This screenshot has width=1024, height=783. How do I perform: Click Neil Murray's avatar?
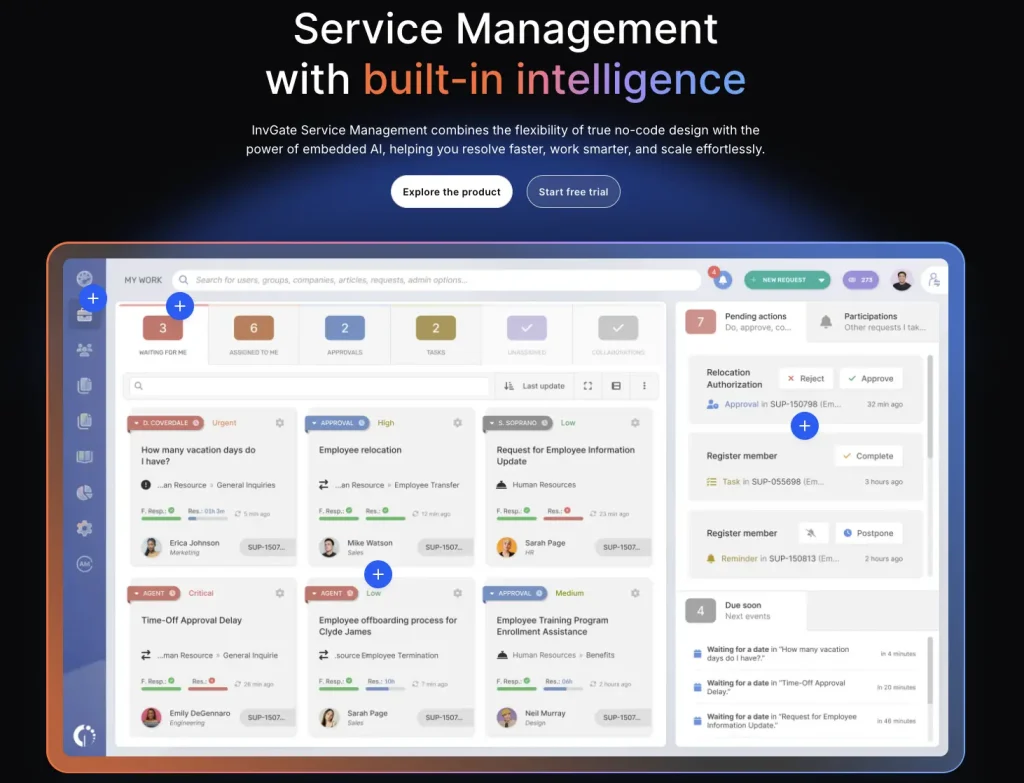click(x=507, y=717)
